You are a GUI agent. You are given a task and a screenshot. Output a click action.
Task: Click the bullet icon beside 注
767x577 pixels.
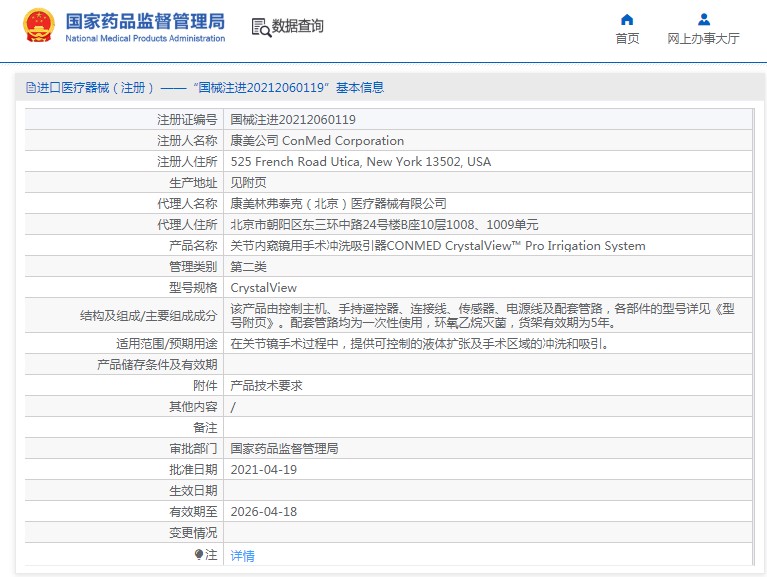click(199, 554)
